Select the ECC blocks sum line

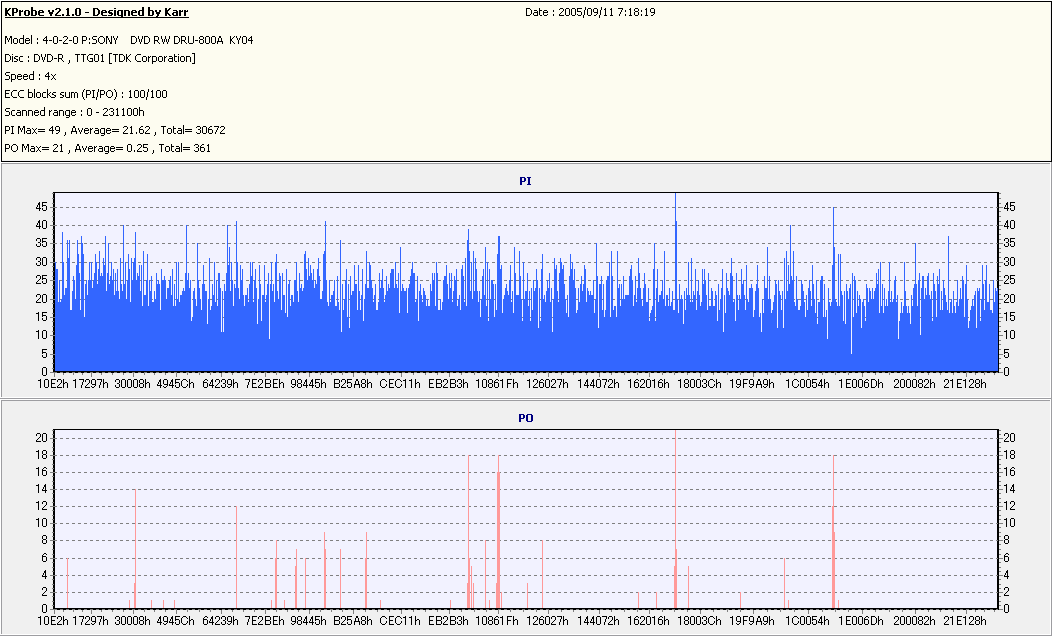click(x=86, y=94)
